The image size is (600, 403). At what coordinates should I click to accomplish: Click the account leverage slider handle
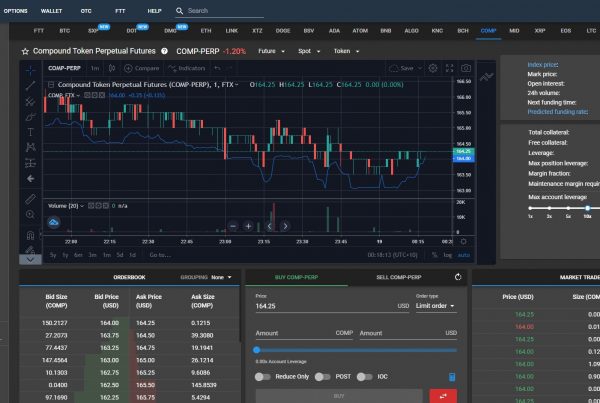(x=258, y=349)
